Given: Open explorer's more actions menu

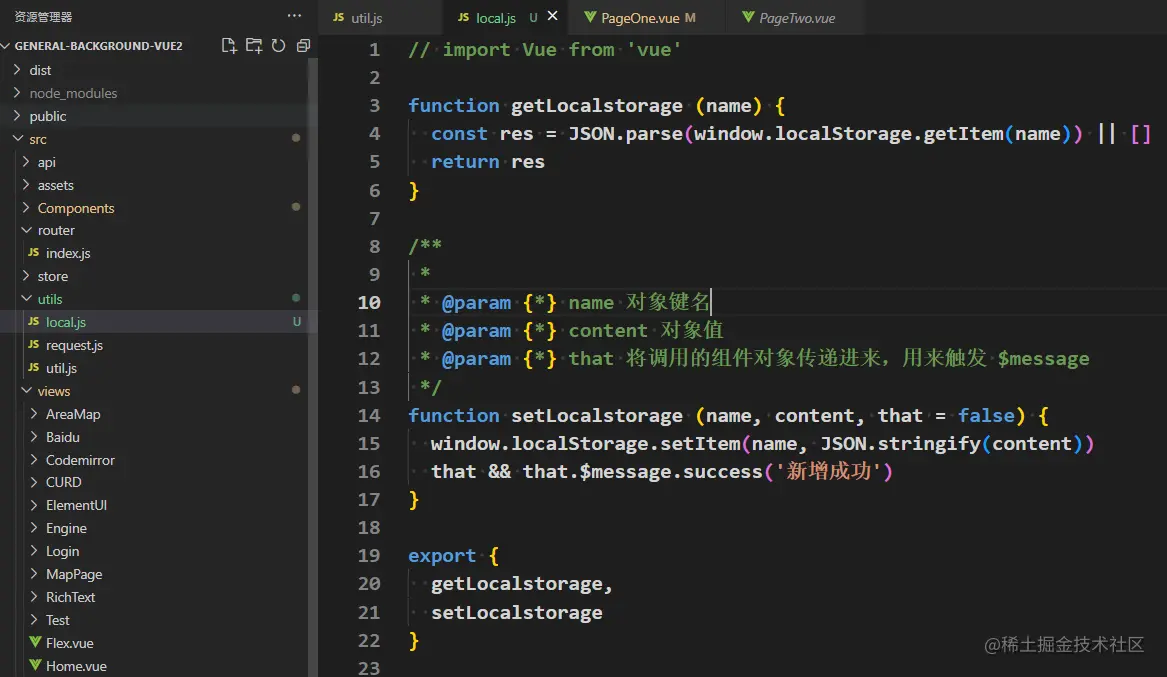Looking at the screenshot, I should [294, 16].
